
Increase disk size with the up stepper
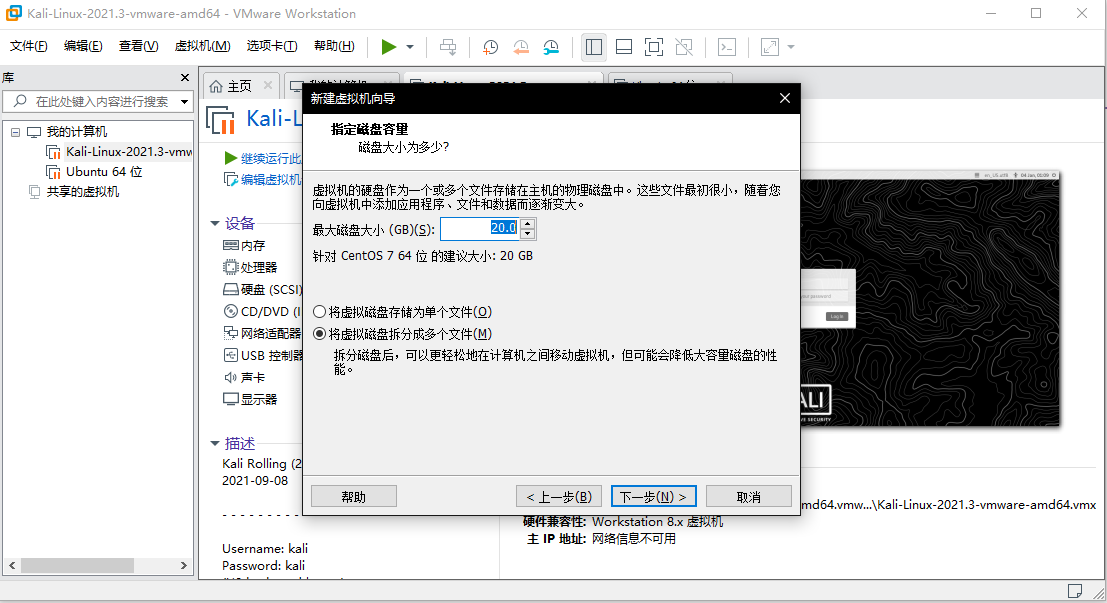(528, 223)
